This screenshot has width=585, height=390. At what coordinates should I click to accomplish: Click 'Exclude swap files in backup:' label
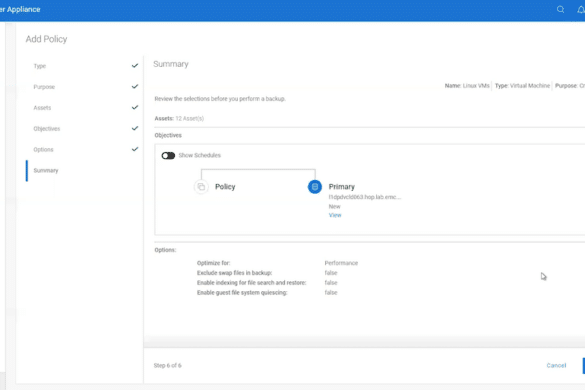tap(234, 273)
